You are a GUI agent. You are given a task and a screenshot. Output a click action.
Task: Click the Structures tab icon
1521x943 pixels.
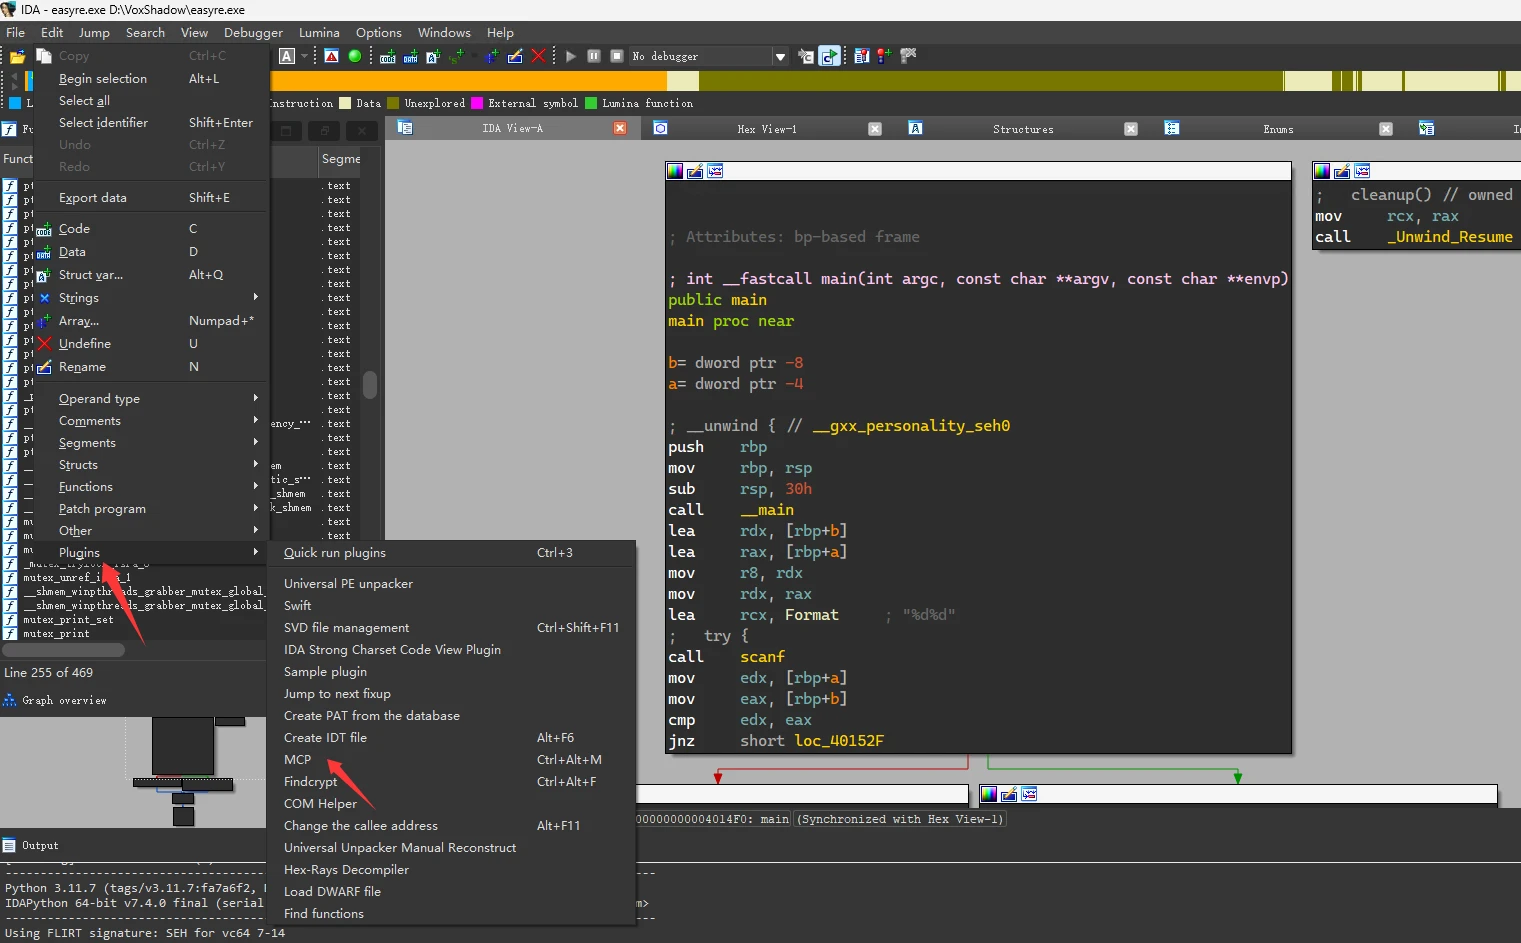click(915, 128)
